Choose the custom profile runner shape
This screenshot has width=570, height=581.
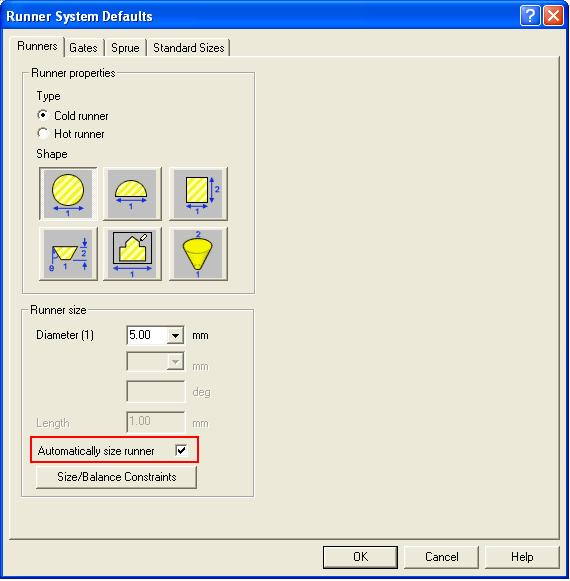coord(132,254)
